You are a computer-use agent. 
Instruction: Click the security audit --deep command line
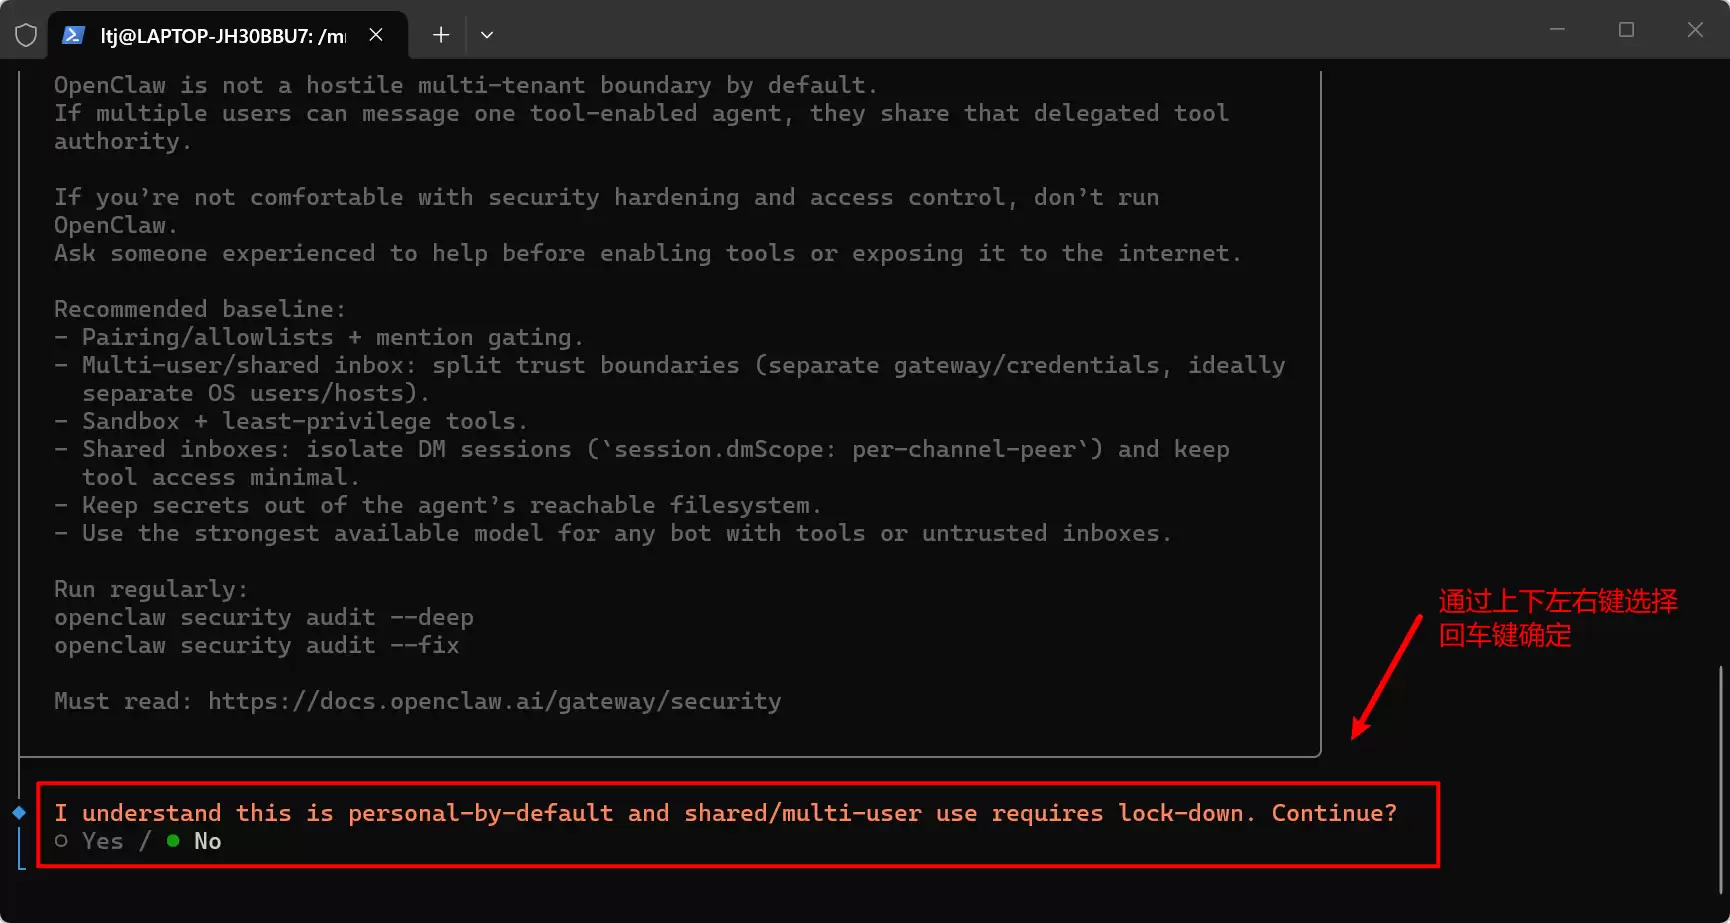click(264, 617)
